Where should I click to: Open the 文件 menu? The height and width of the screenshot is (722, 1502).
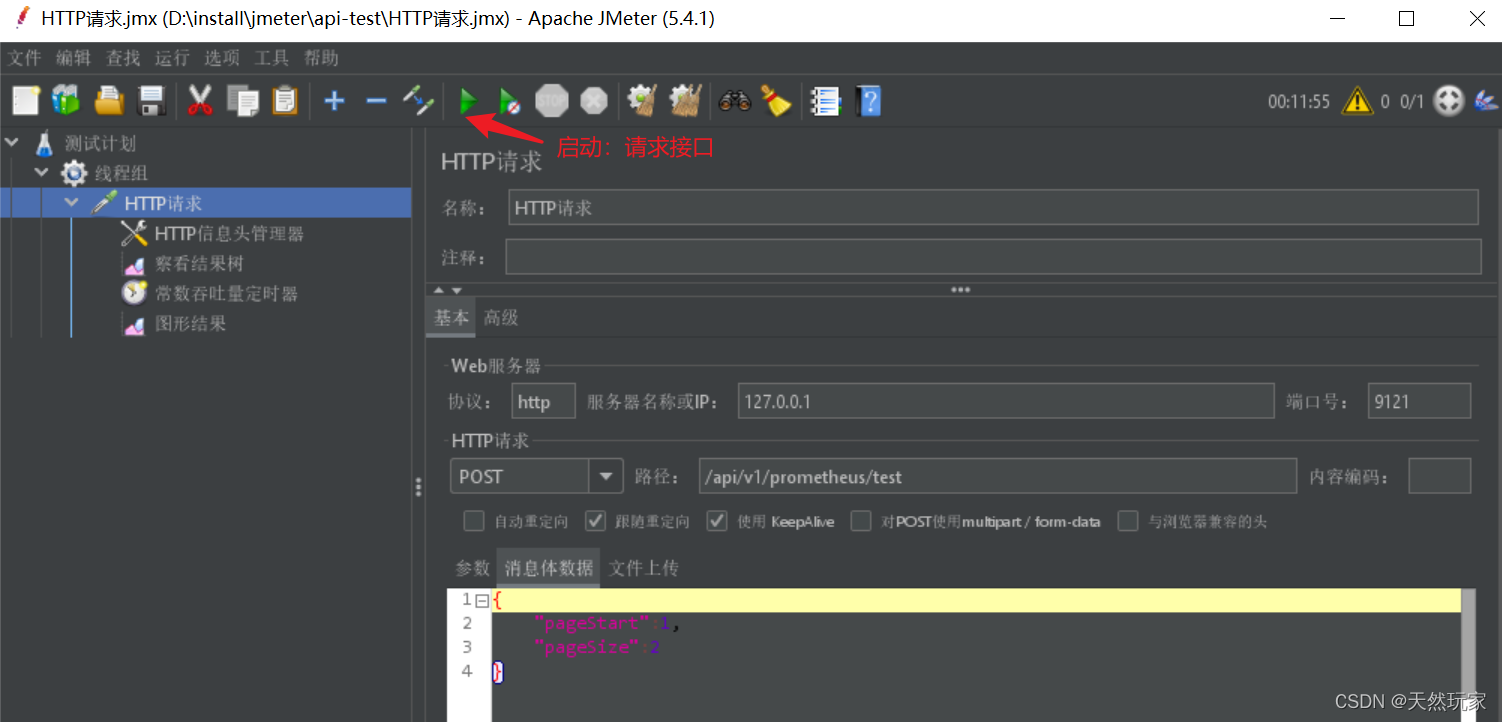[x=25, y=58]
